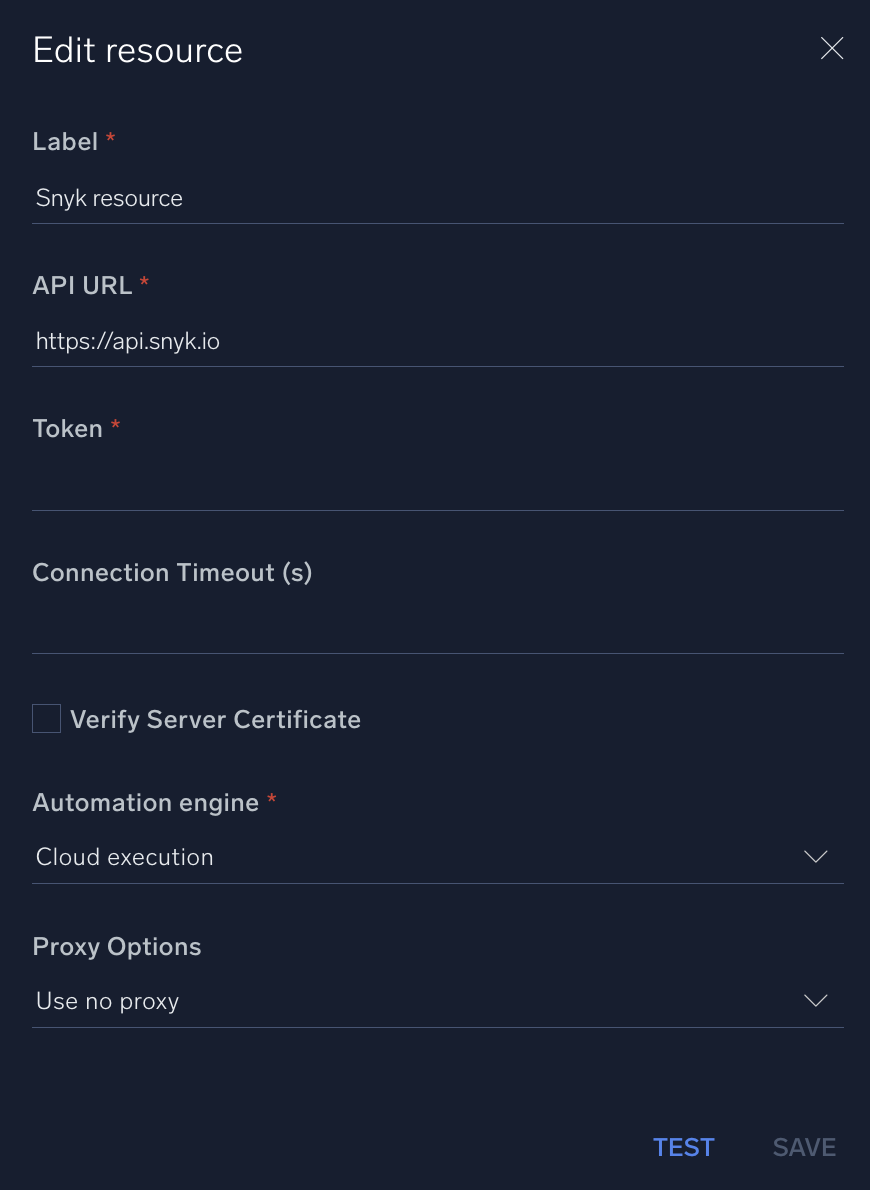Click the Use no proxy value

(x=106, y=1001)
